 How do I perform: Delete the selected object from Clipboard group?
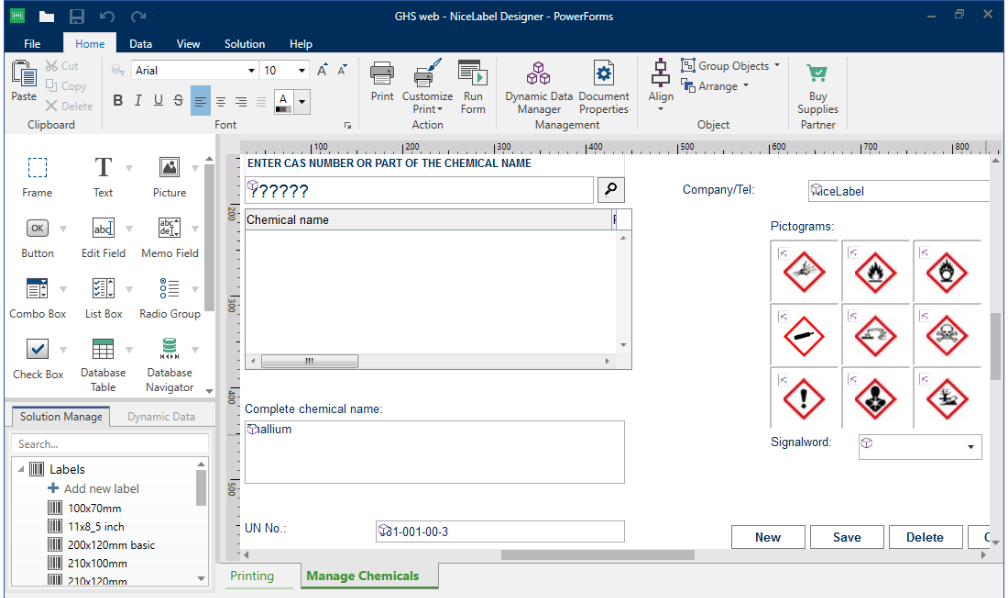[x=69, y=106]
